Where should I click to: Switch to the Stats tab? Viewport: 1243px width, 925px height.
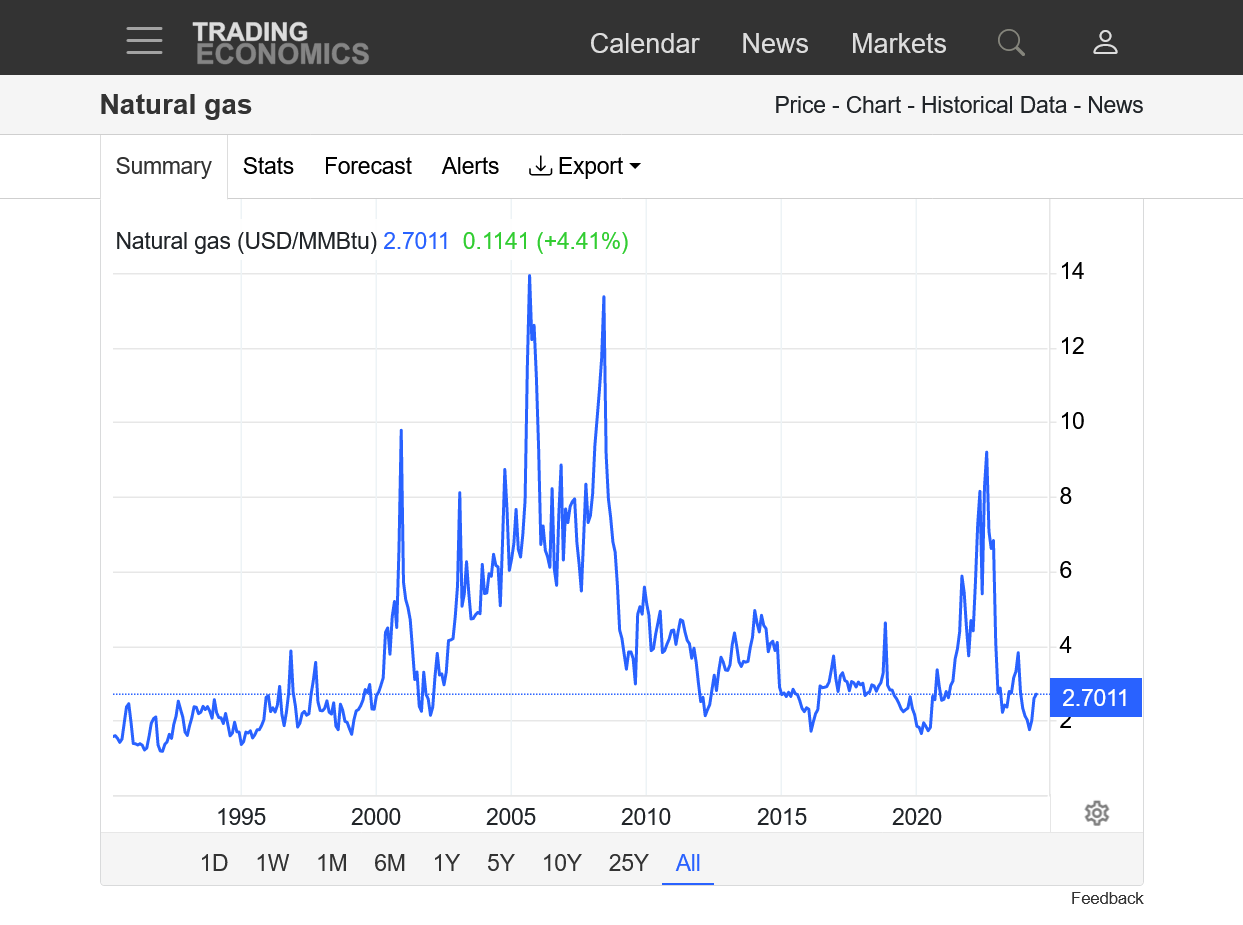(268, 166)
